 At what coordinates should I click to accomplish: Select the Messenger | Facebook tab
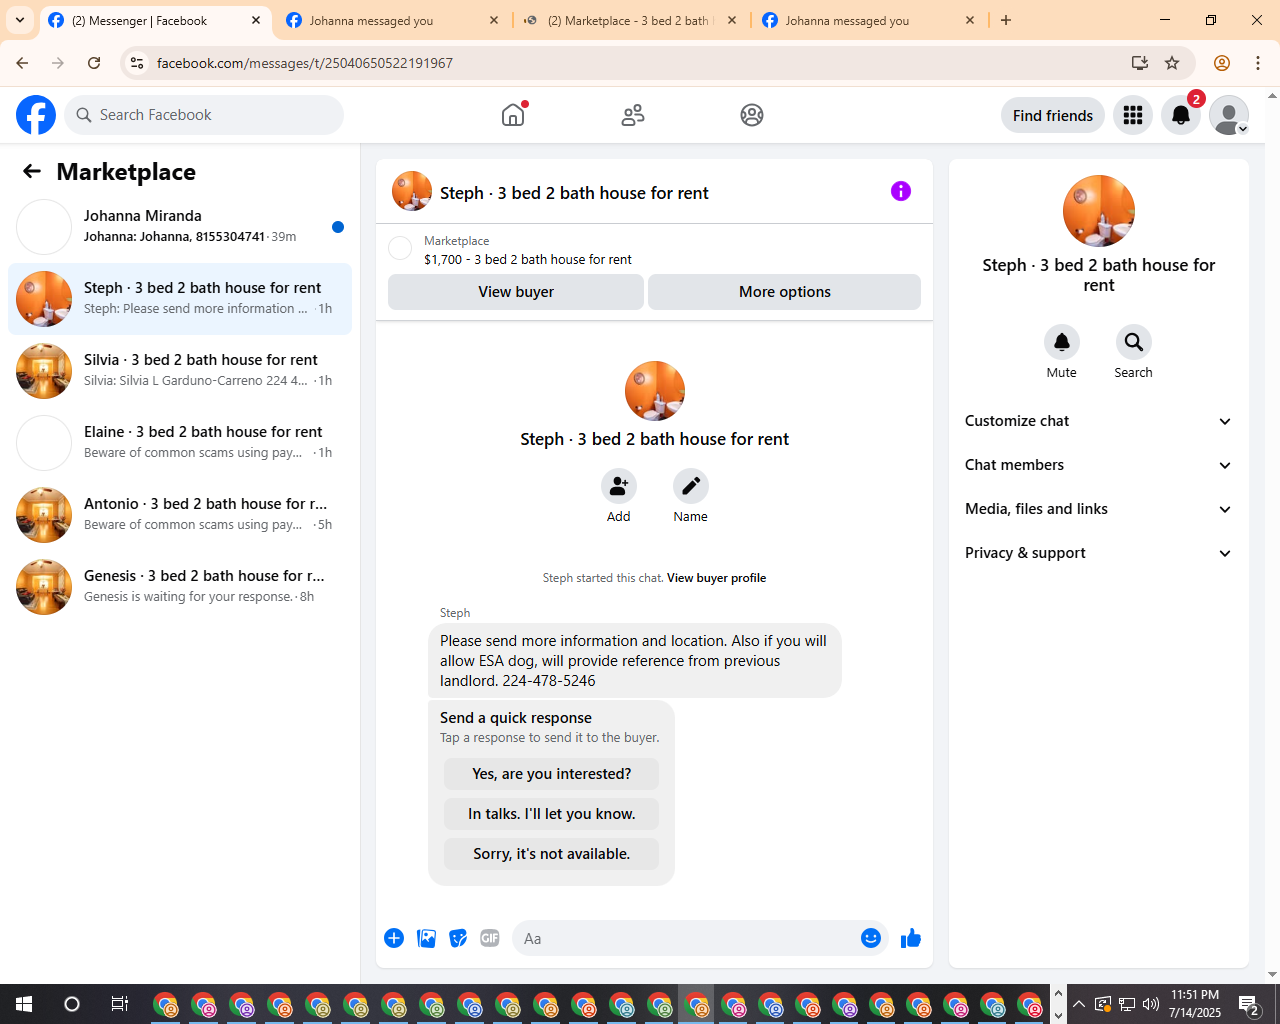[x=154, y=20]
